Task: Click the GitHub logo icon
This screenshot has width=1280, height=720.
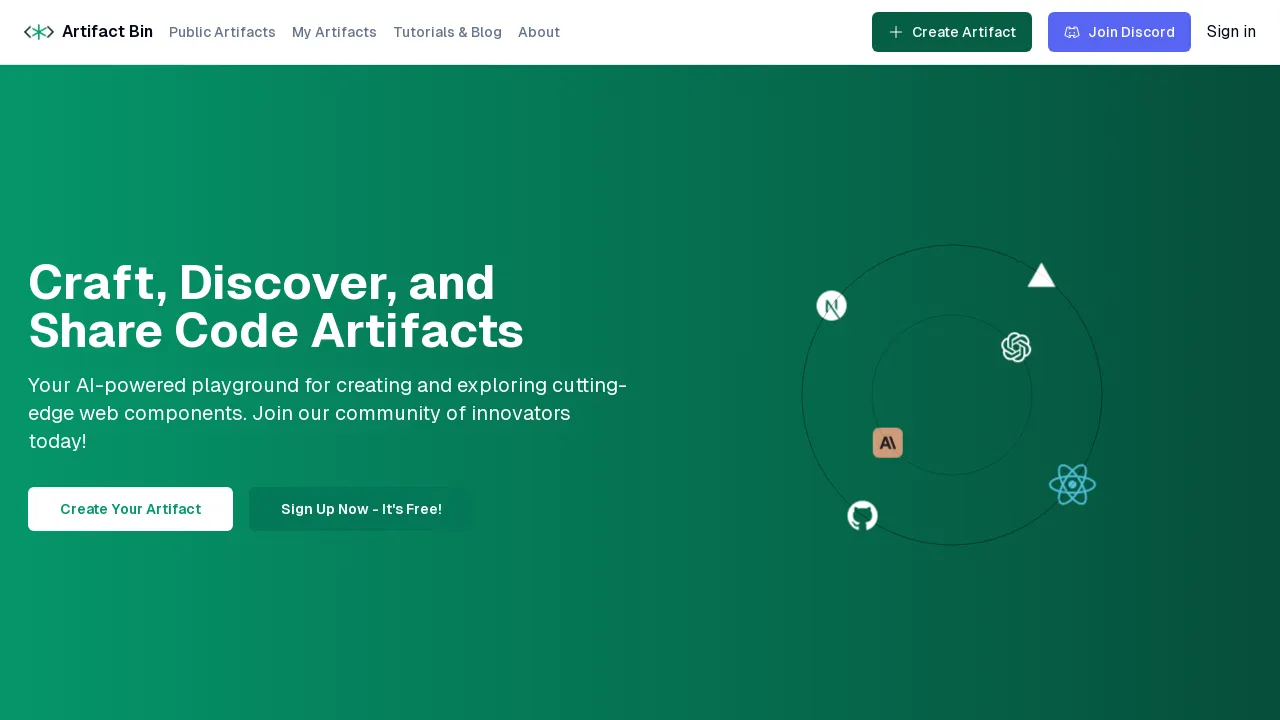Action: pos(863,516)
